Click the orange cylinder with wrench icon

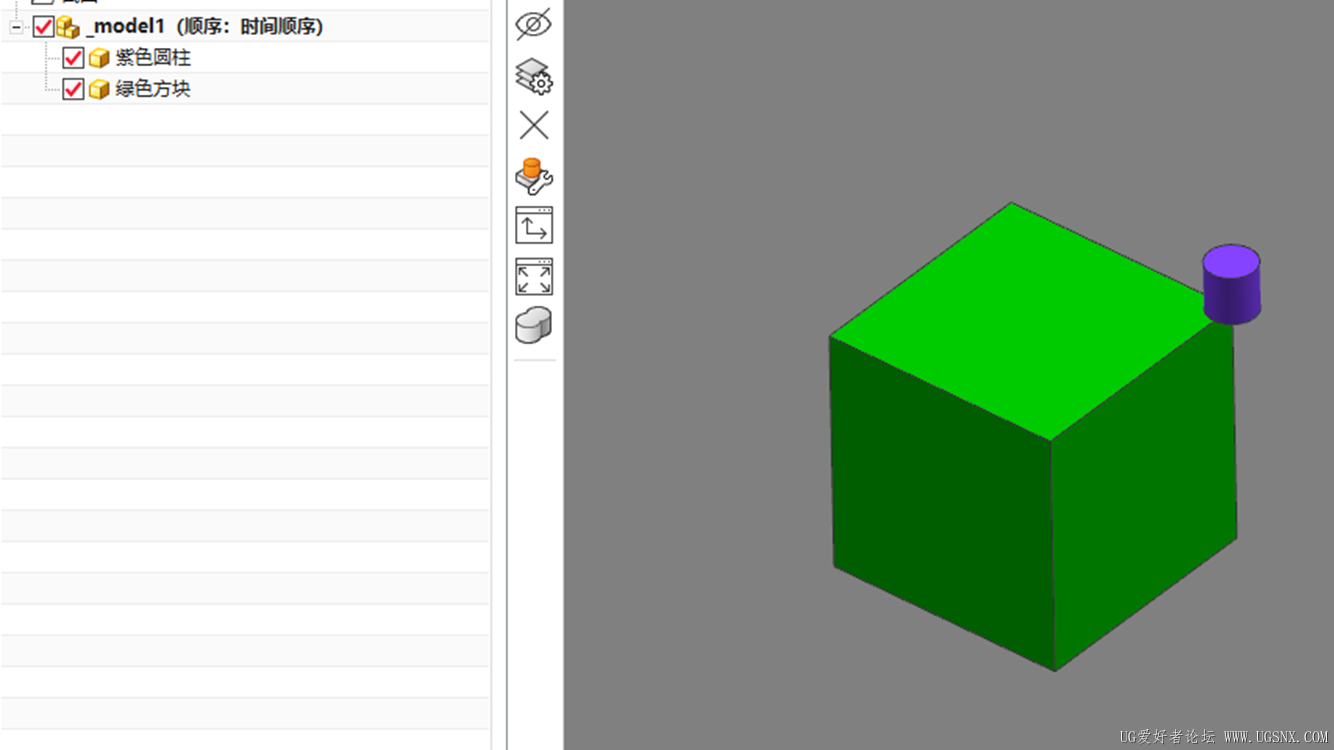tap(534, 176)
